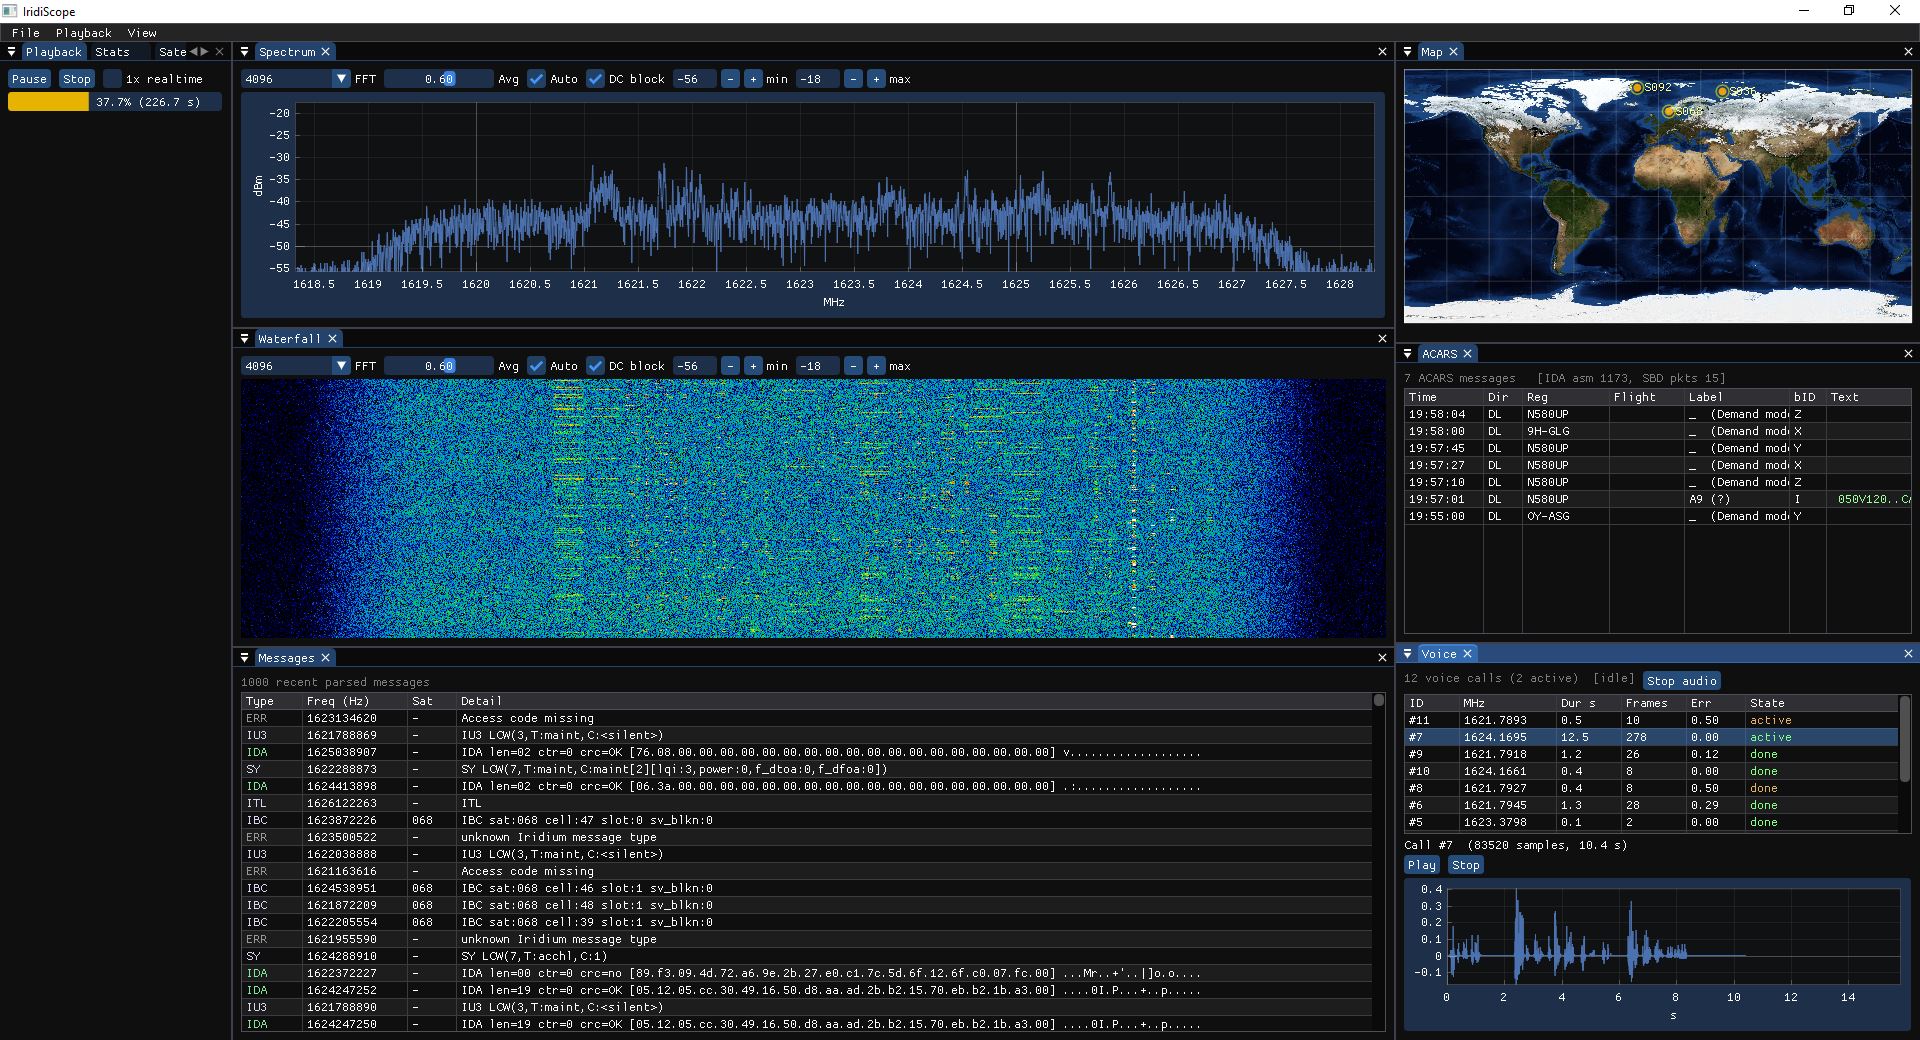This screenshot has width=1920, height=1040.
Task: Toggle DC block checkbox in the Waterfall panel
Action: coord(596,366)
